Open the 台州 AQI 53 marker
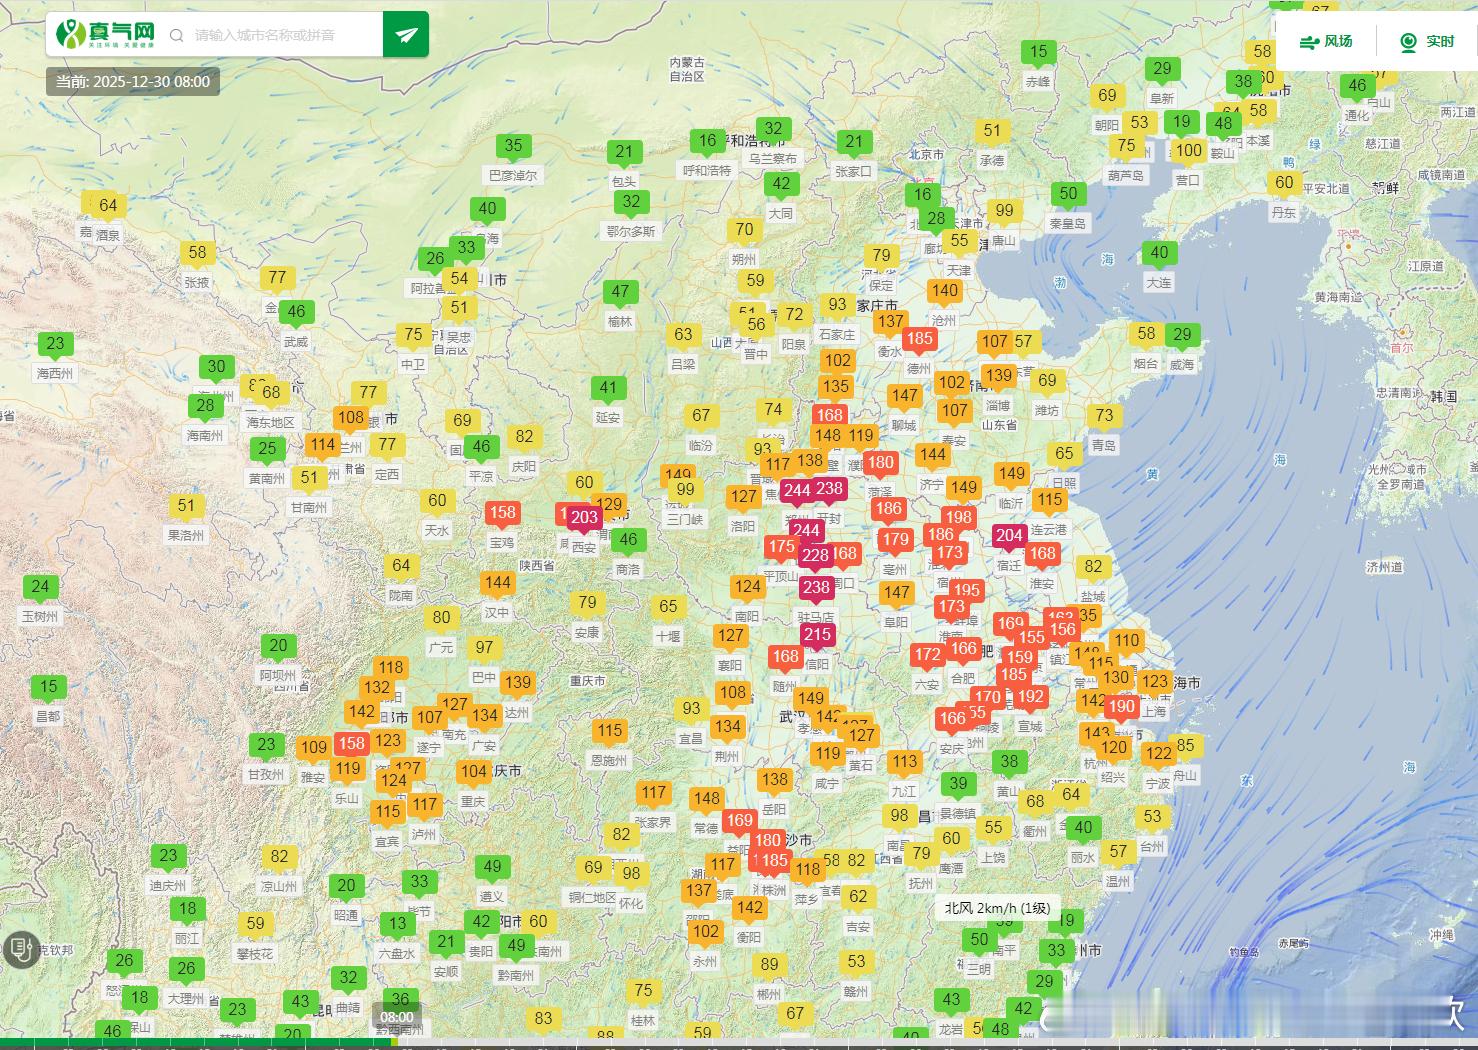 1152,819
